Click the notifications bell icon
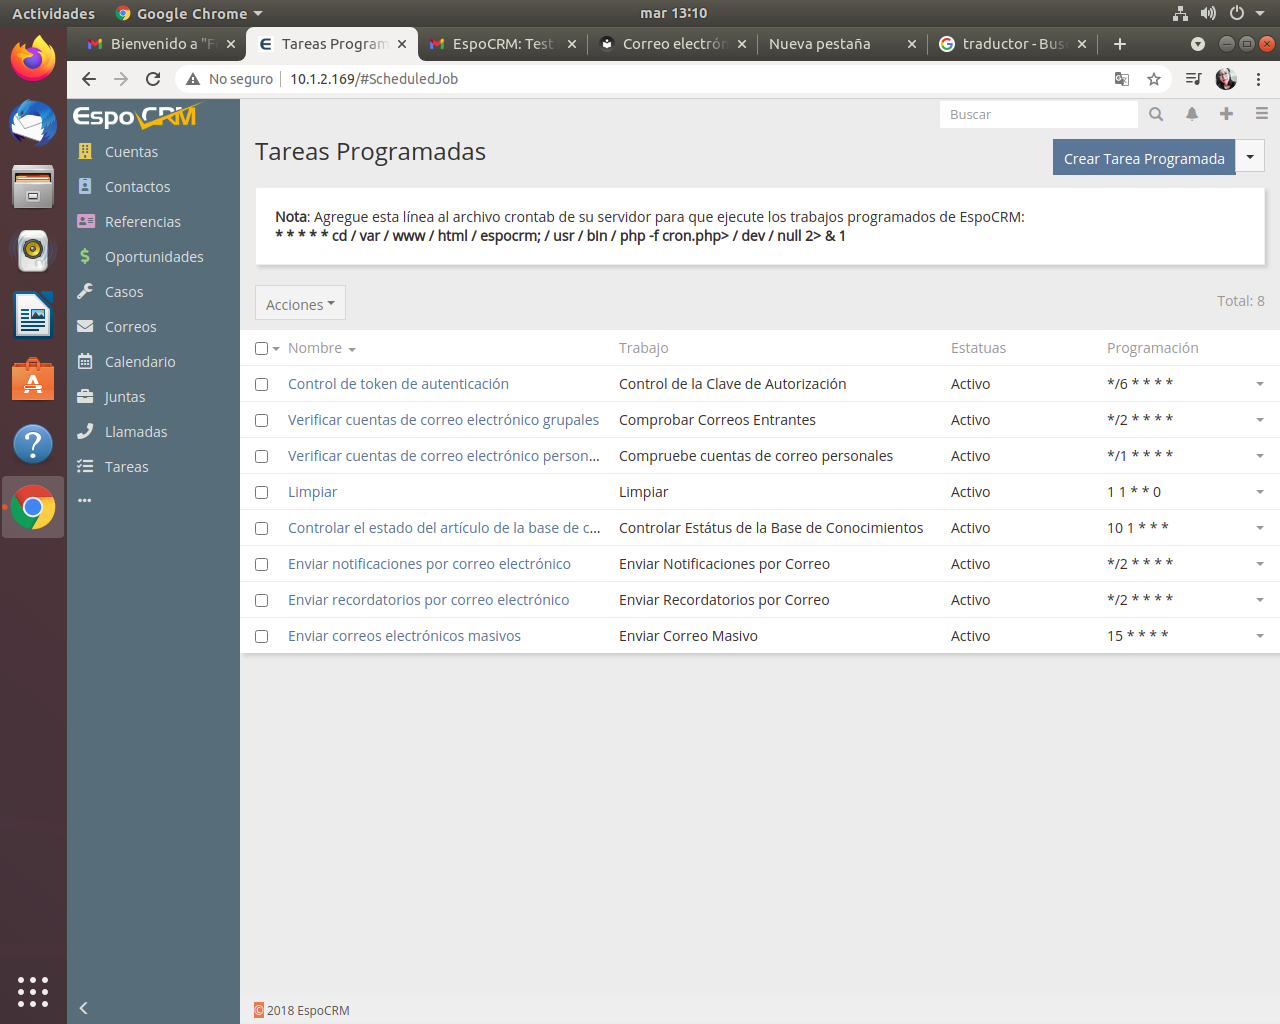 point(1192,114)
